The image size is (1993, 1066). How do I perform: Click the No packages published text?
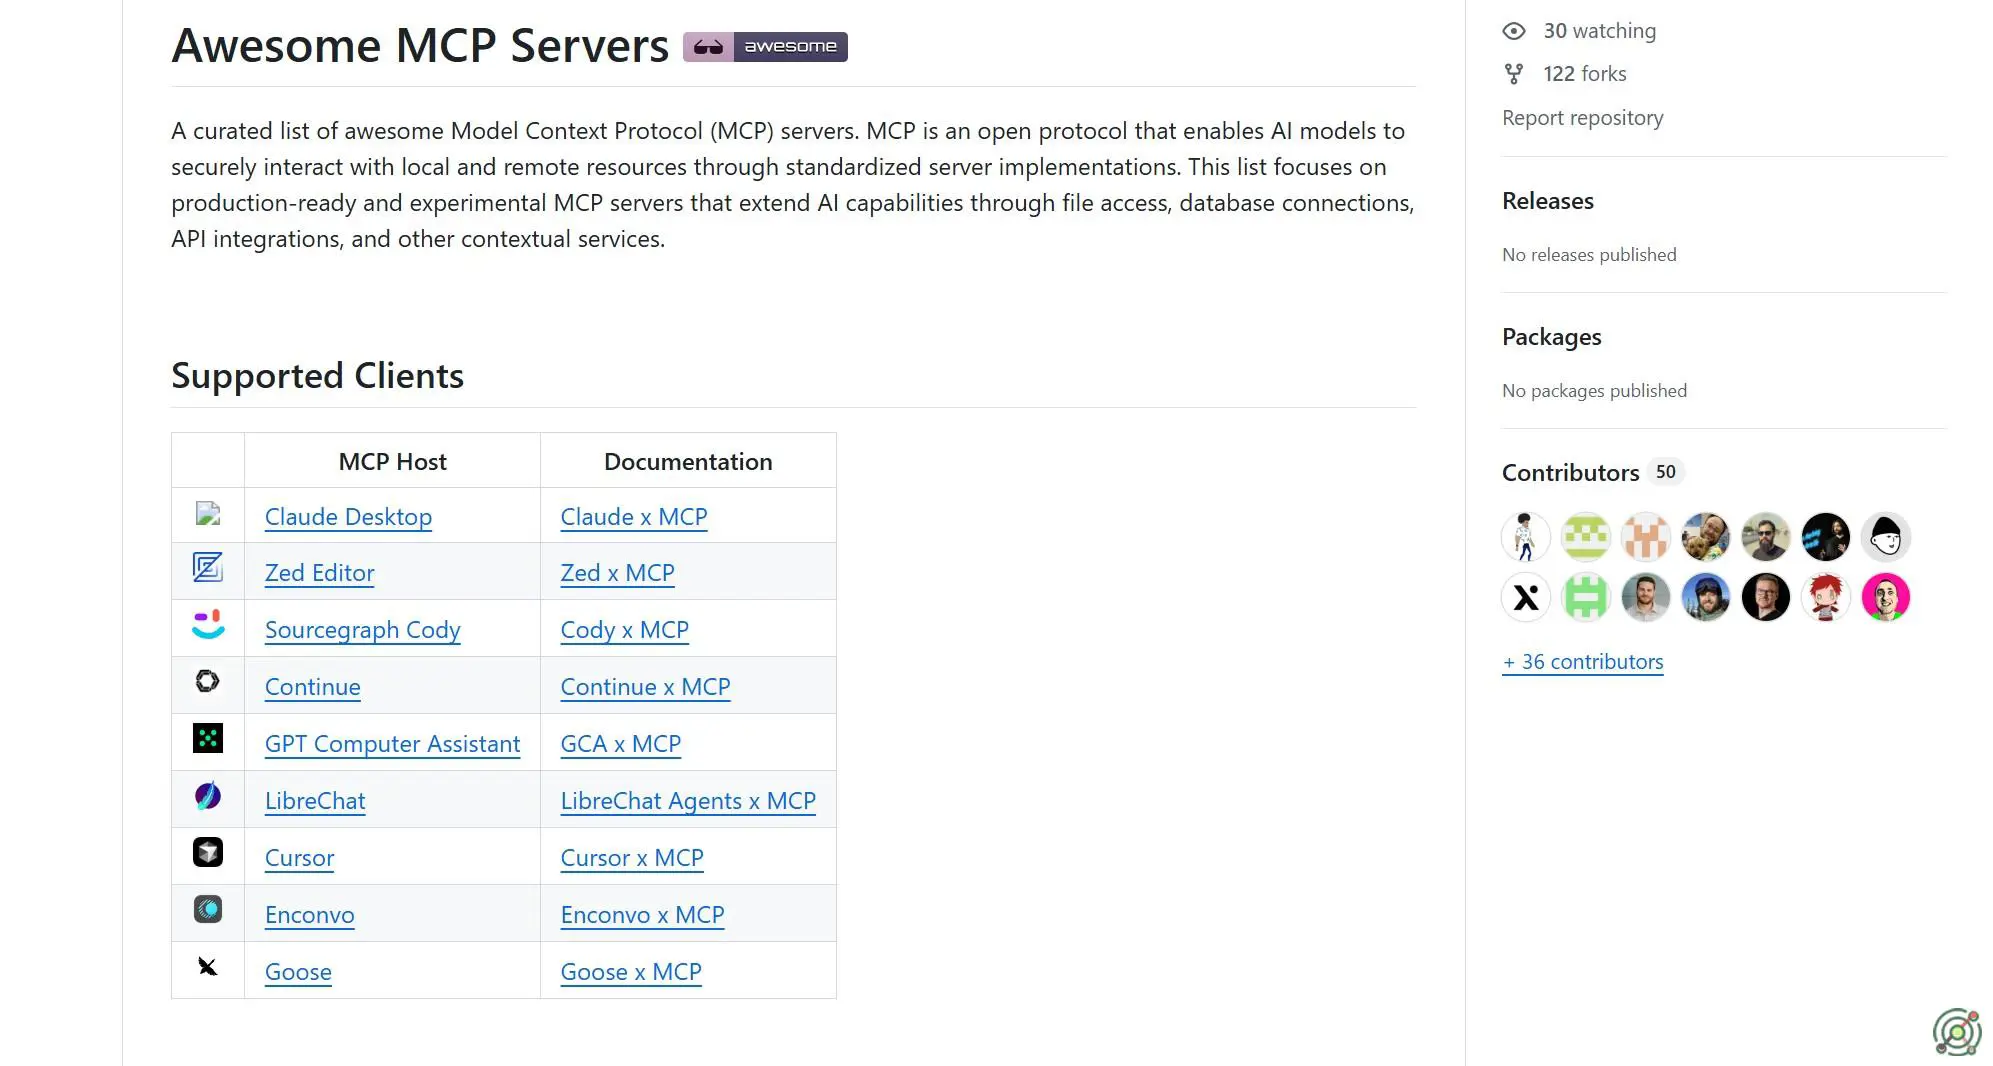(x=1594, y=391)
